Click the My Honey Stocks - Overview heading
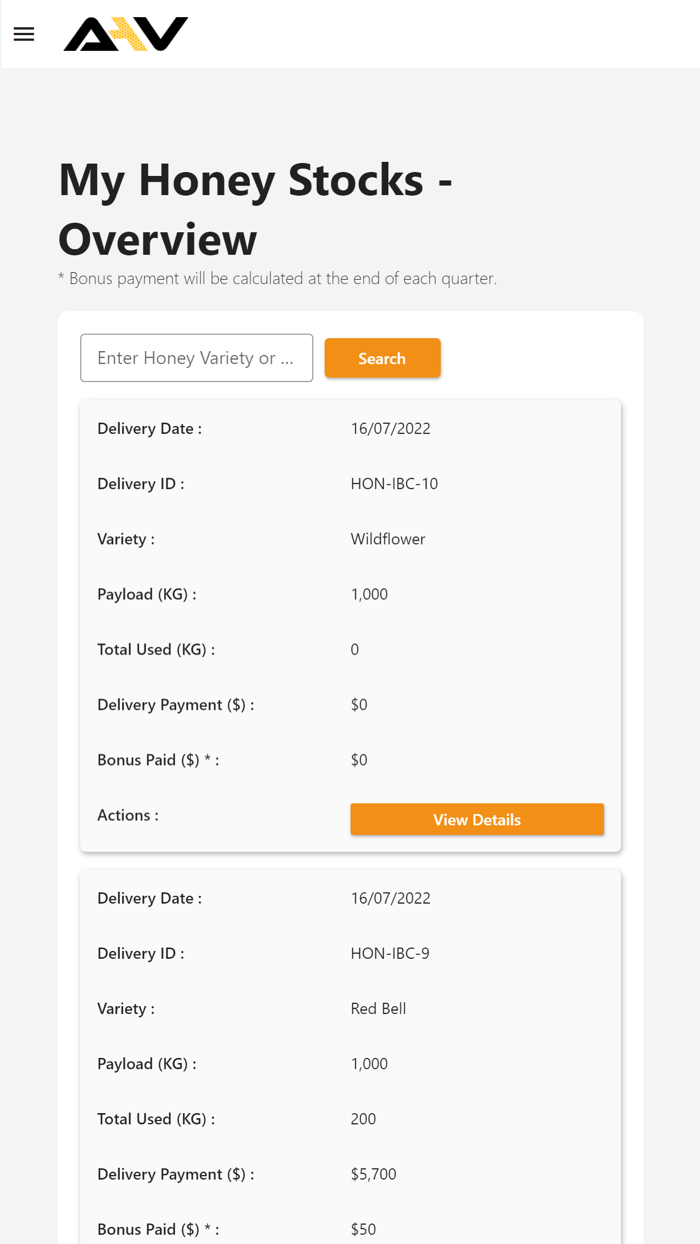The height and width of the screenshot is (1244, 700). click(255, 209)
